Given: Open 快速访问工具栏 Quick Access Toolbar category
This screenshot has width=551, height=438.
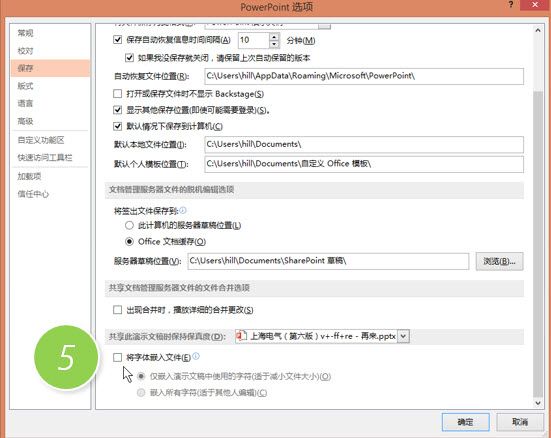Looking at the screenshot, I should pyautogui.click(x=50, y=158).
